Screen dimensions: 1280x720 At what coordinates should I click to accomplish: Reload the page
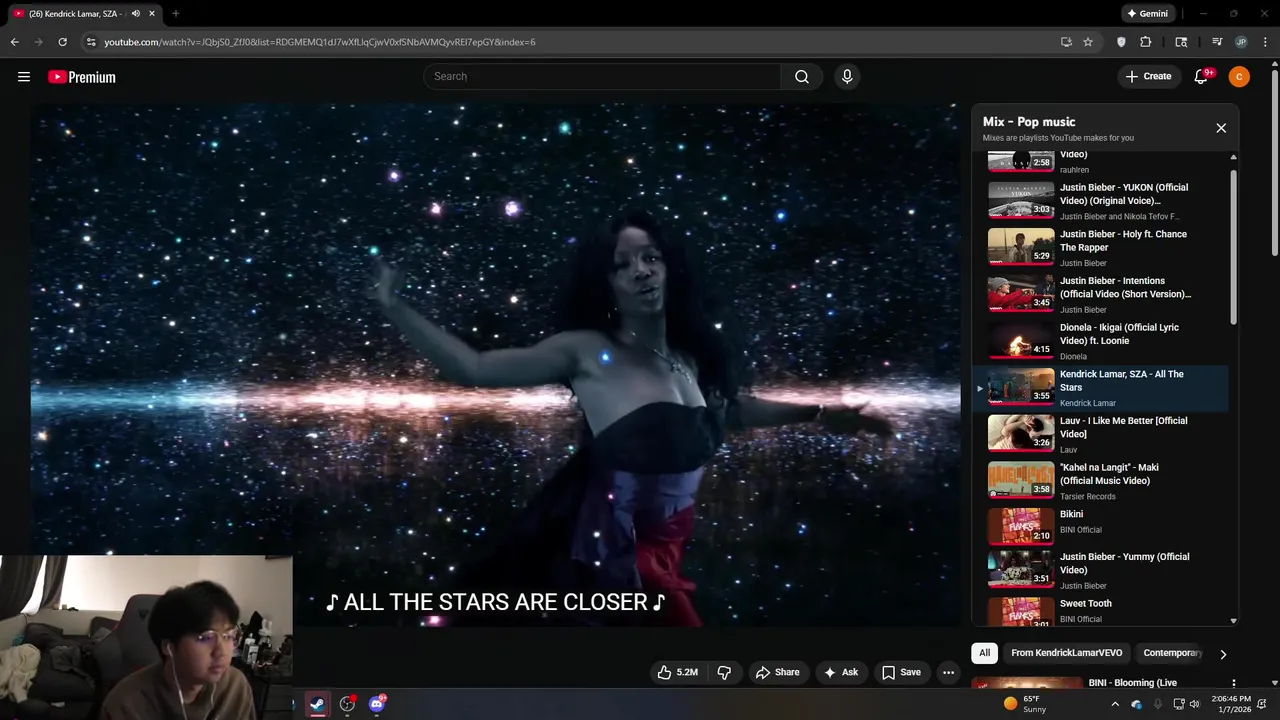tap(62, 42)
